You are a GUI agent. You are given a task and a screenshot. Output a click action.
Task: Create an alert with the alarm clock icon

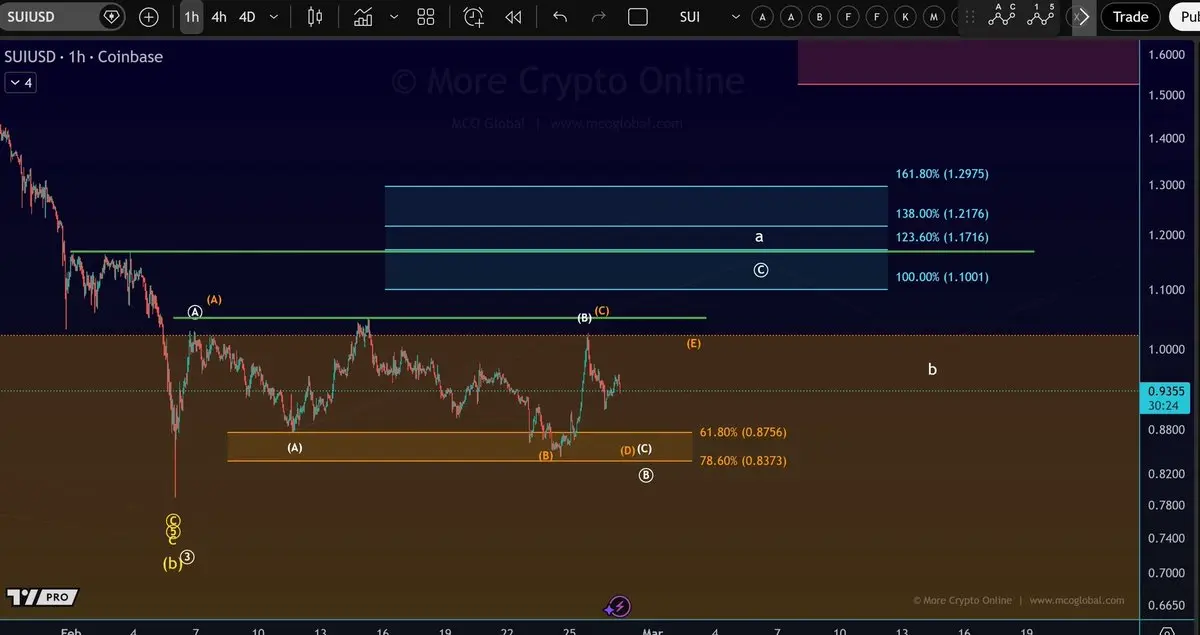[x=474, y=17]
